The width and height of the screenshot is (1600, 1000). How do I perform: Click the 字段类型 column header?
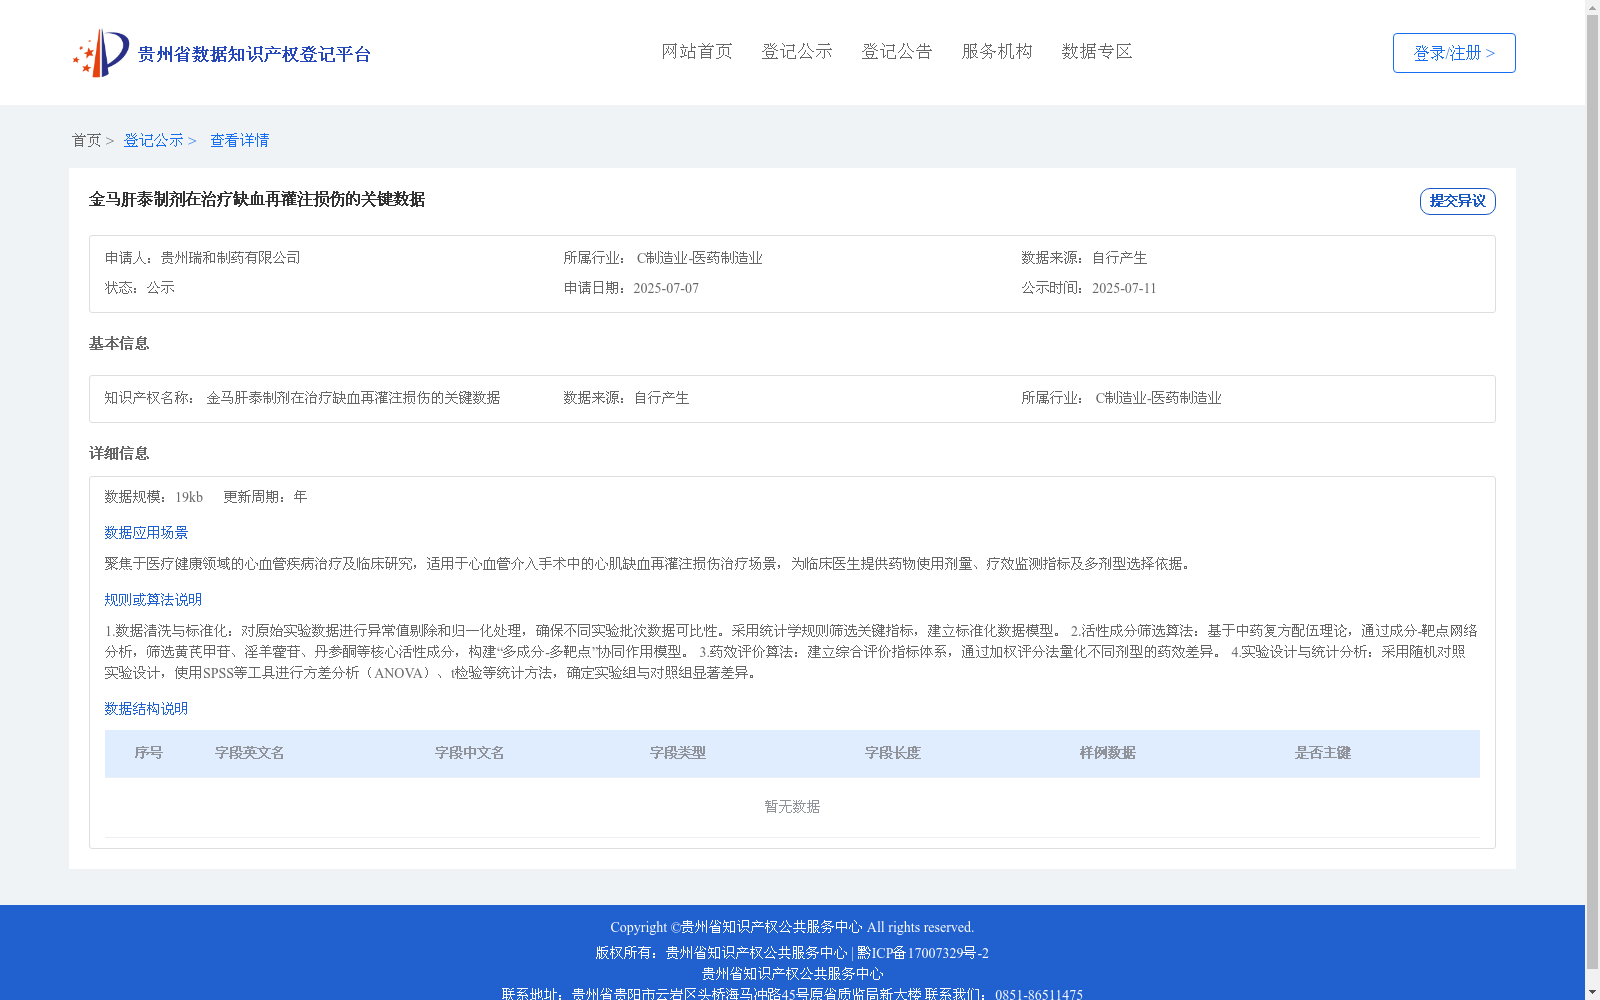click(x=678, y=753)
